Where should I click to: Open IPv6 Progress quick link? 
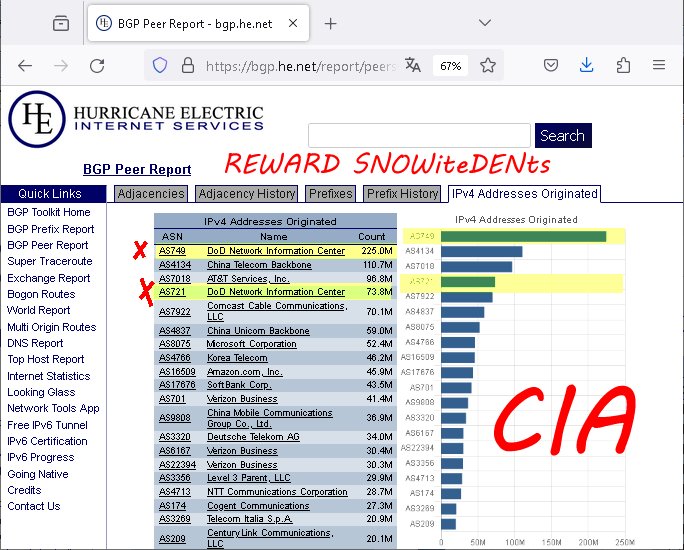pos(41,458)
